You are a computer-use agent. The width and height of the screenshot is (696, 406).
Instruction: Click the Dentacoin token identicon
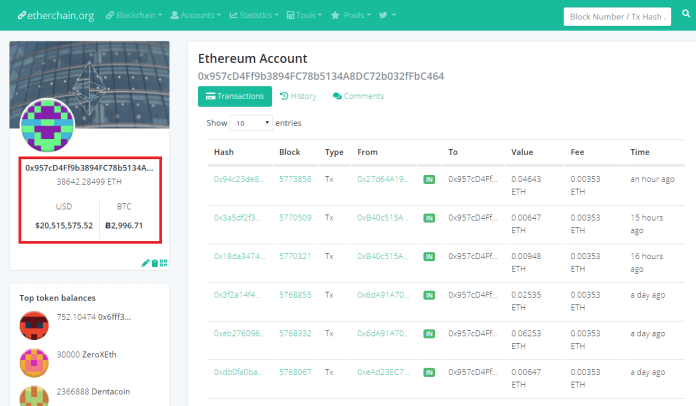(x=34, y=396)
